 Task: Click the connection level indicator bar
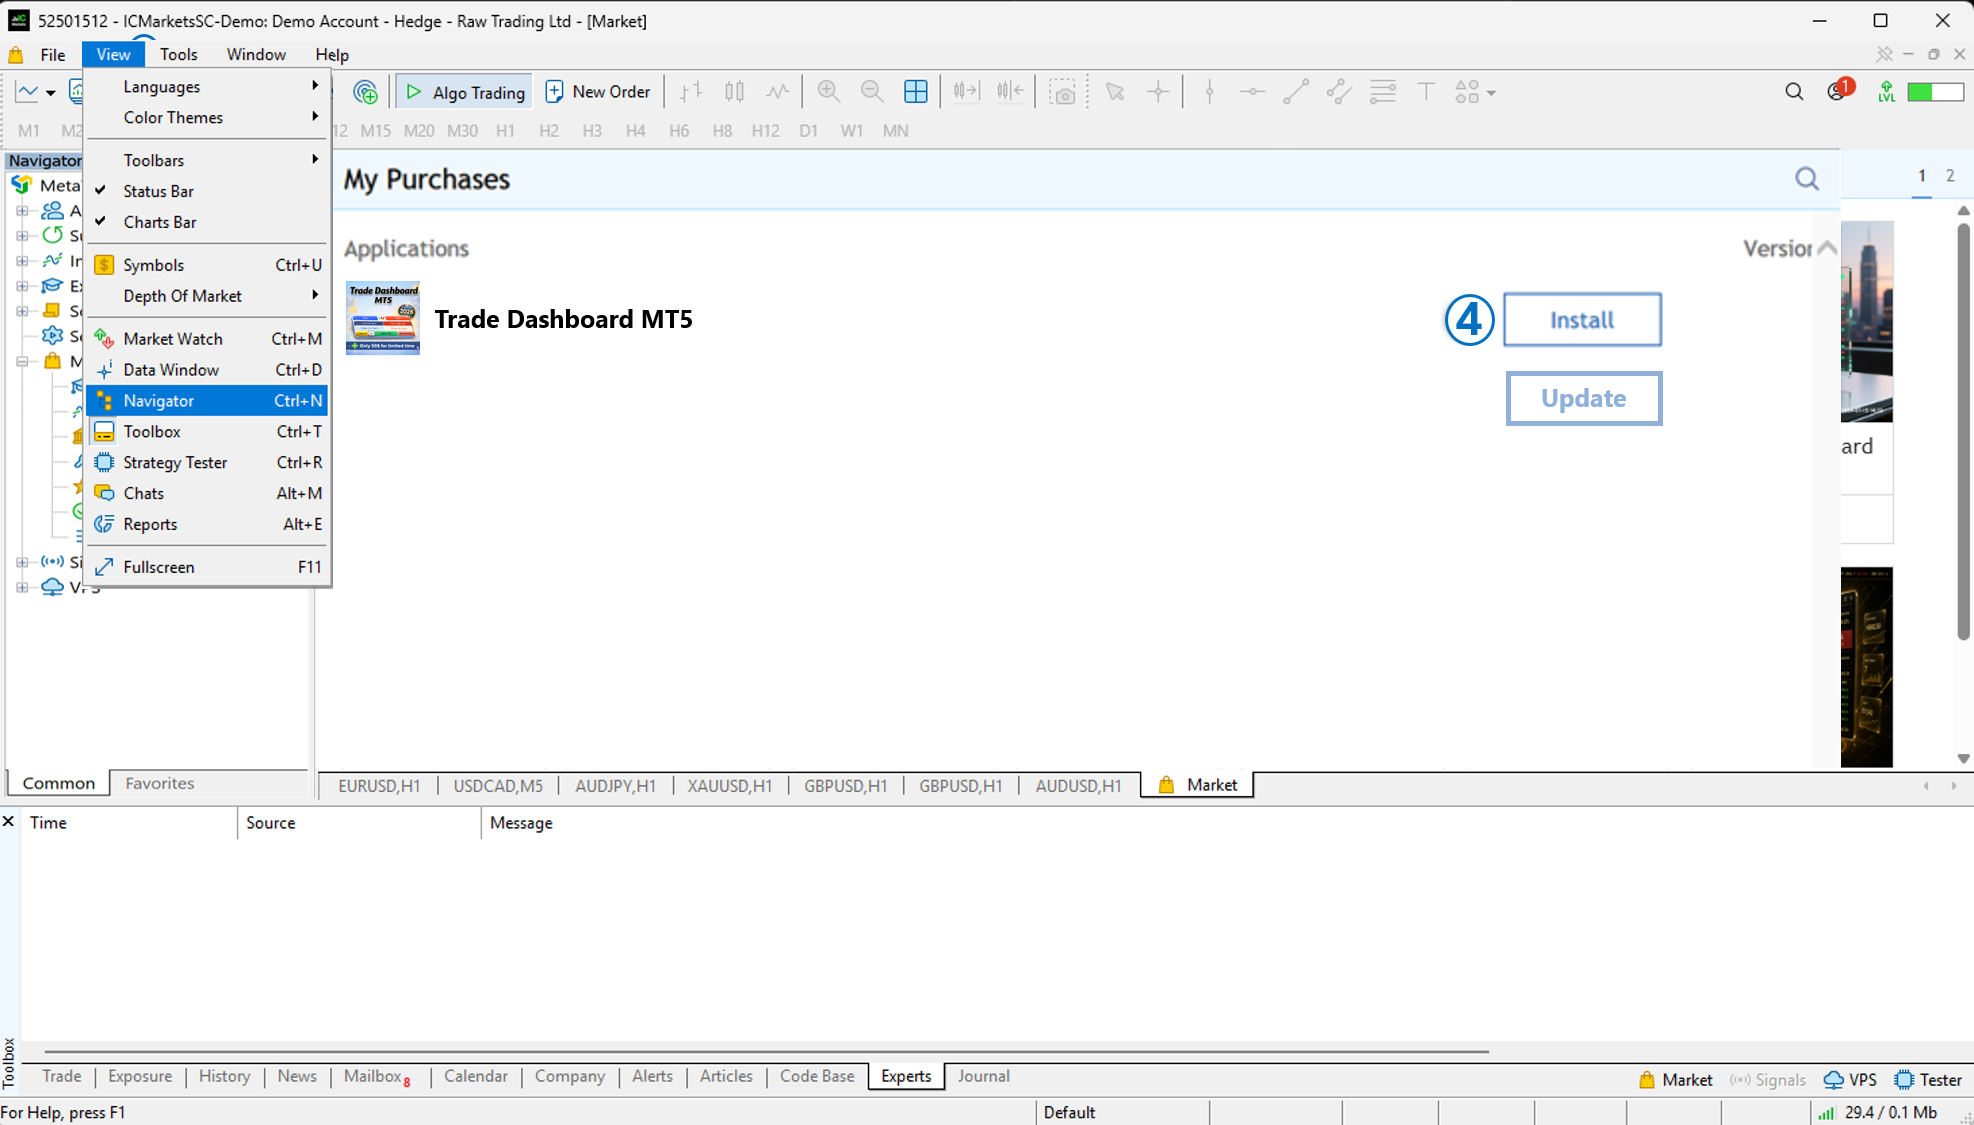1935,92
